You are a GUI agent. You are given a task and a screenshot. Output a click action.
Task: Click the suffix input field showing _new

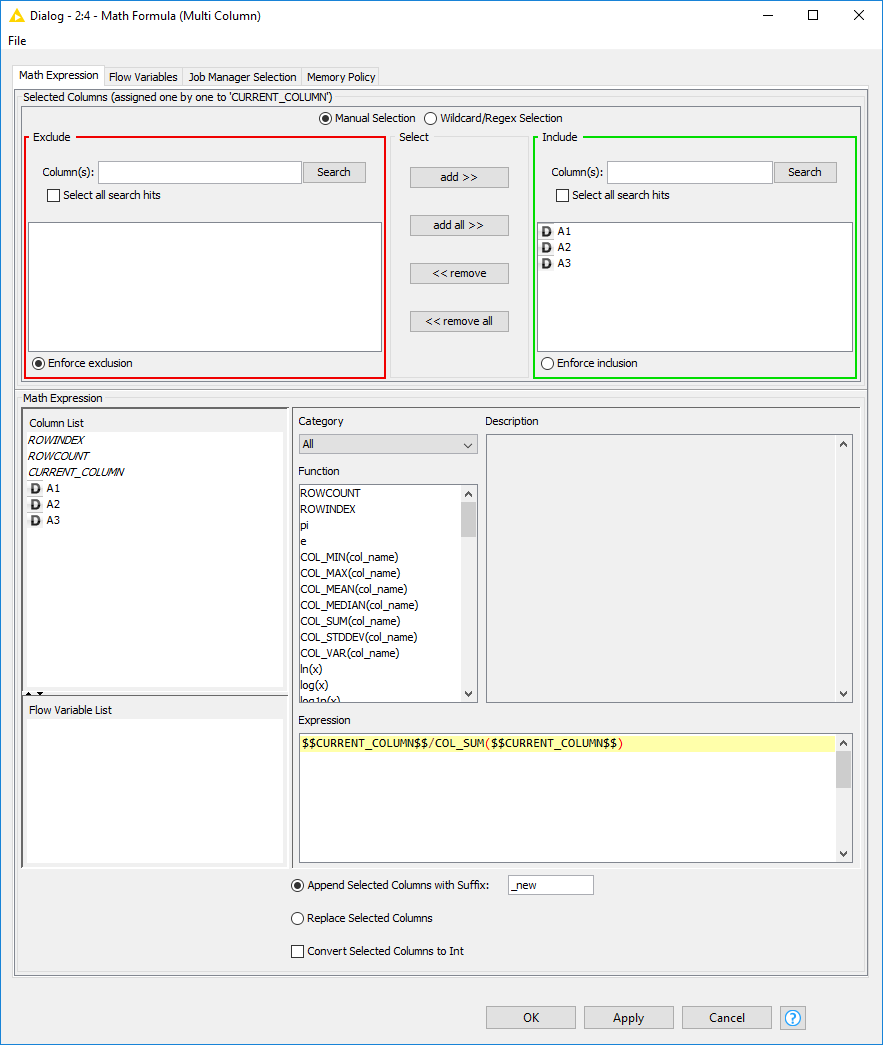[x=550, y=884]
